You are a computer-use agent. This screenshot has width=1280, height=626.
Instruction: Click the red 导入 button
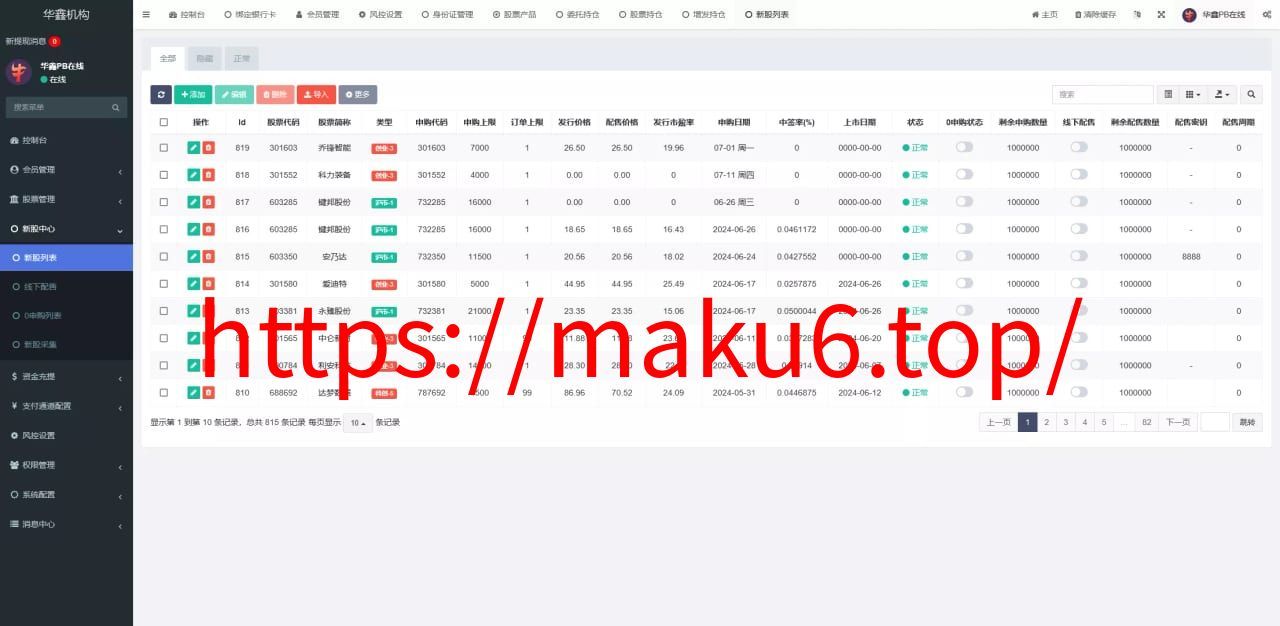[316, 94]
